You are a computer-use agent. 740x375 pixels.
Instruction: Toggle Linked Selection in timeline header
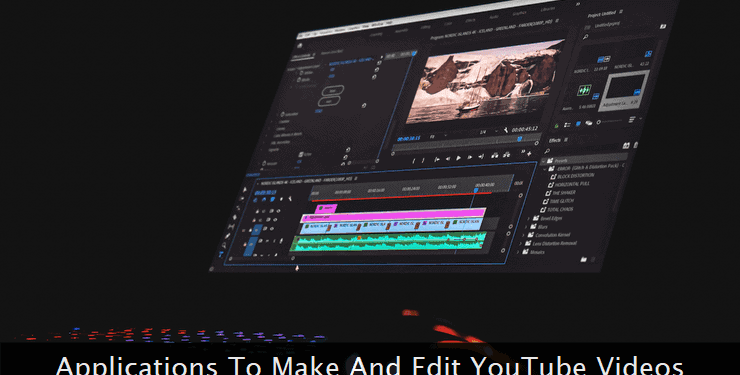(273, 200)
